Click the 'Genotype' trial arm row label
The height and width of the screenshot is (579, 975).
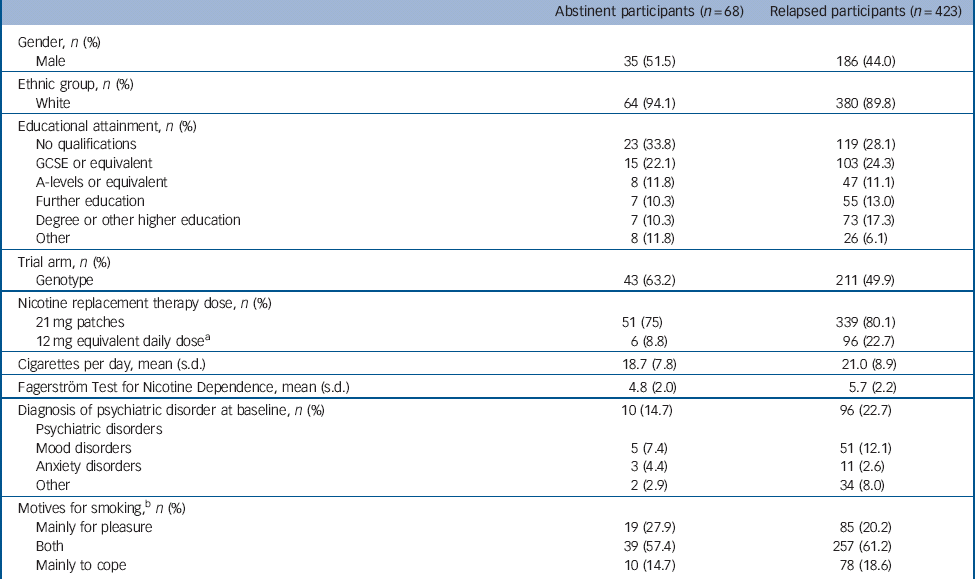[x=65, y=281]
